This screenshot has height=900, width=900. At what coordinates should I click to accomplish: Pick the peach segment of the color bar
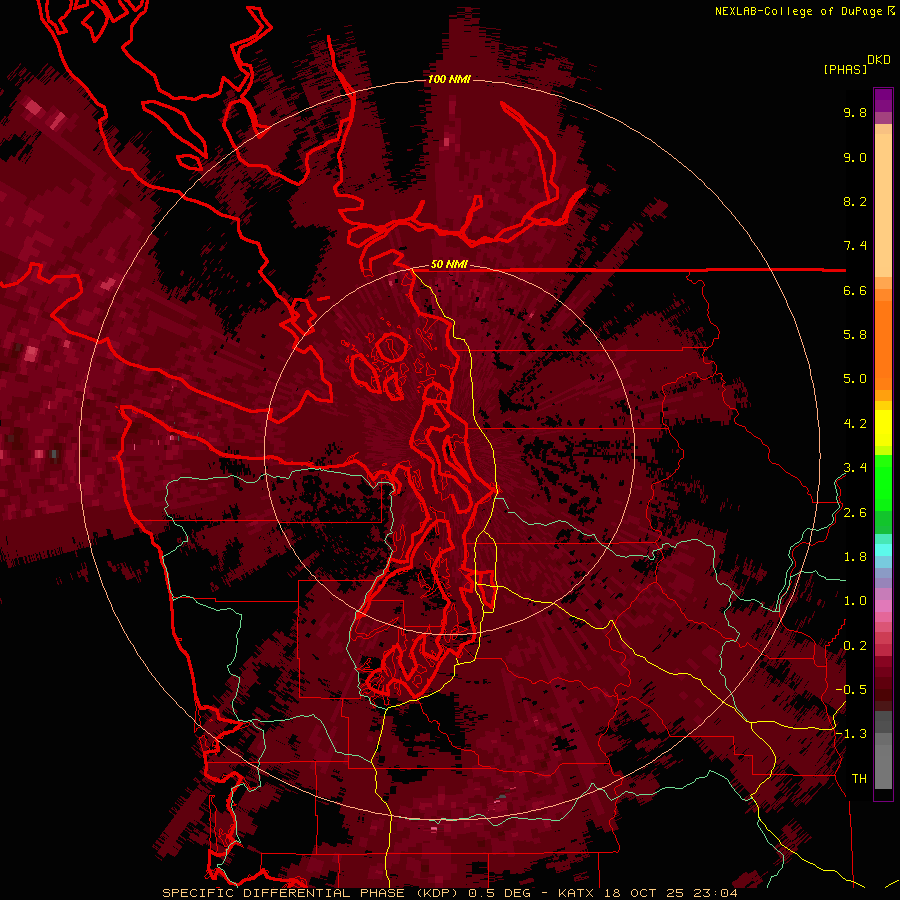click(x=883, y=201)
